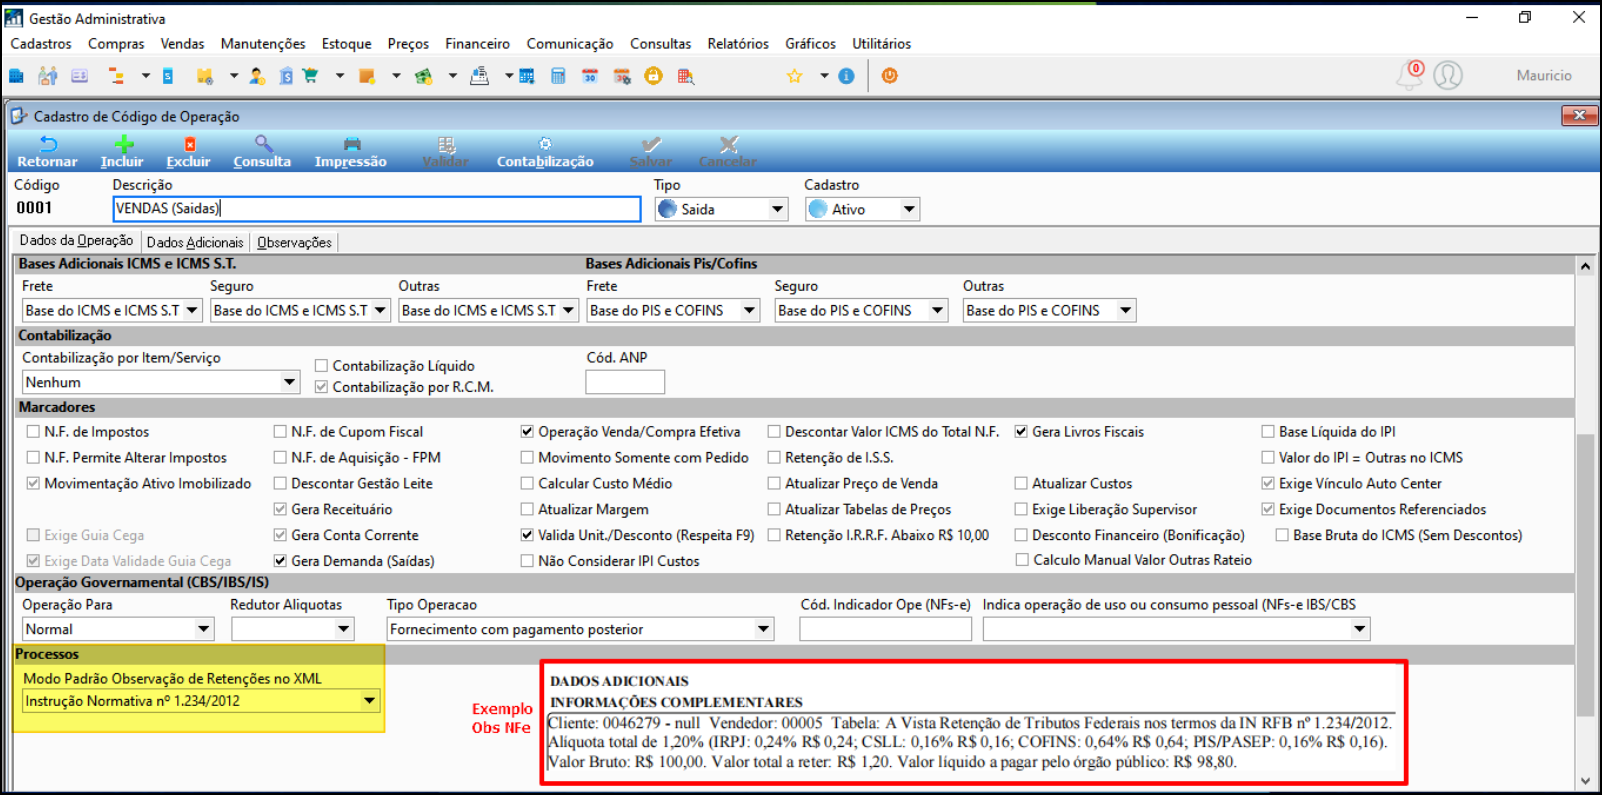Switch to Dados Adicionais tab
This screenshot has height=795, width=1602.
195,242
